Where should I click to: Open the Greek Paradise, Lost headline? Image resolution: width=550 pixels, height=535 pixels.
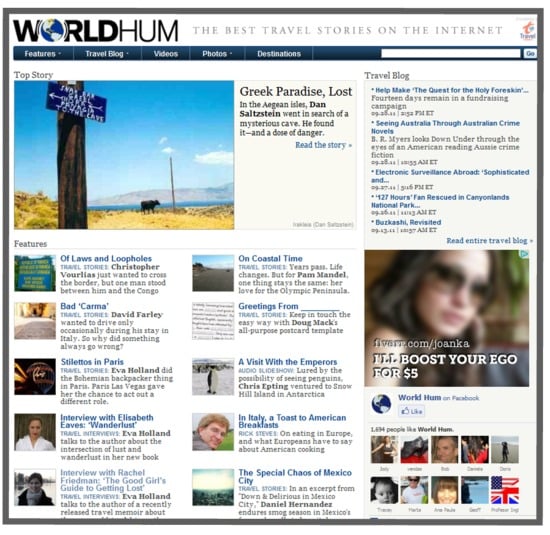(296, 91)
